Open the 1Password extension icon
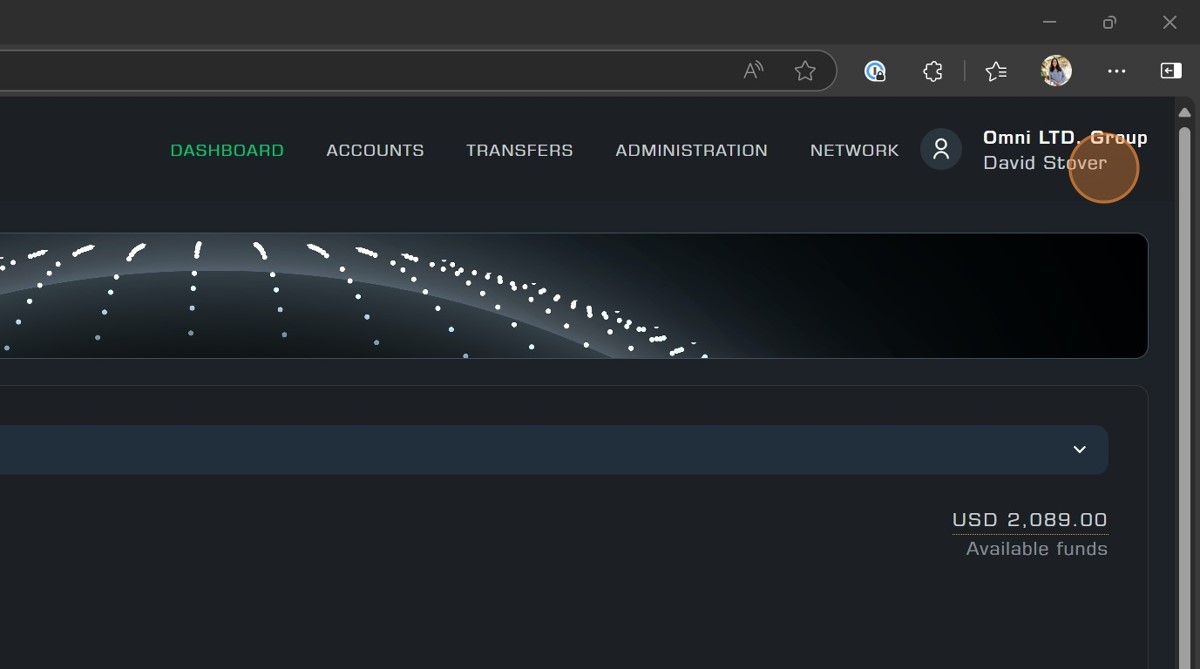The image size is (1200, 669). tap(875, 71)
